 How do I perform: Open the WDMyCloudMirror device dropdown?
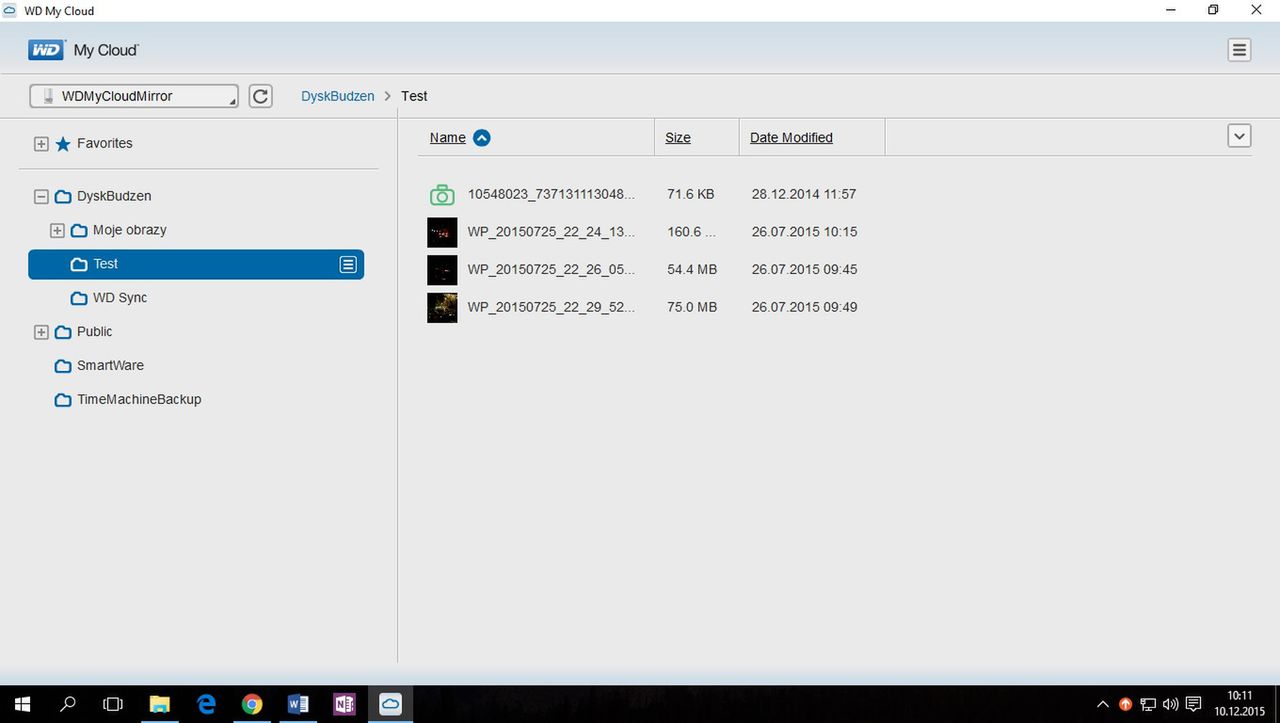[134, 96]
